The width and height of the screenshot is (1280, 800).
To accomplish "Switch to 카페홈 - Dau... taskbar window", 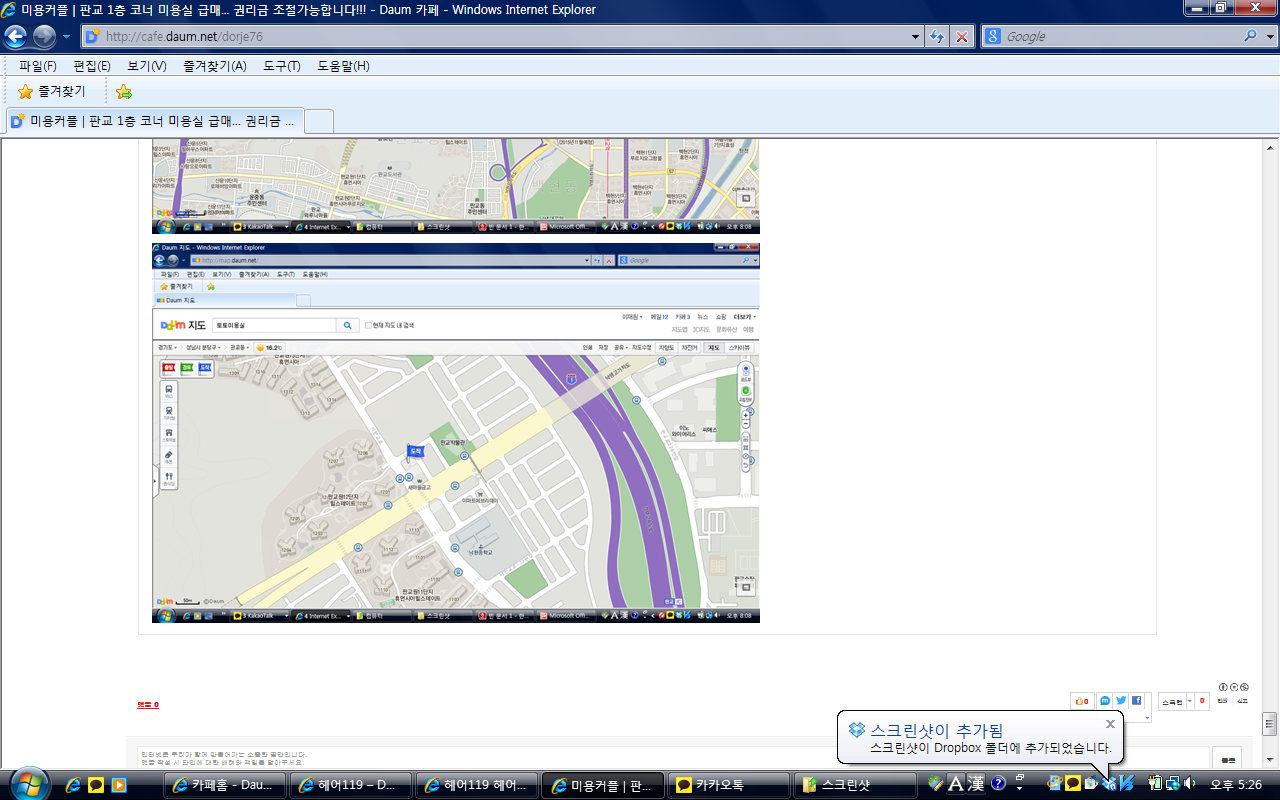I will [x=224, y=785].
